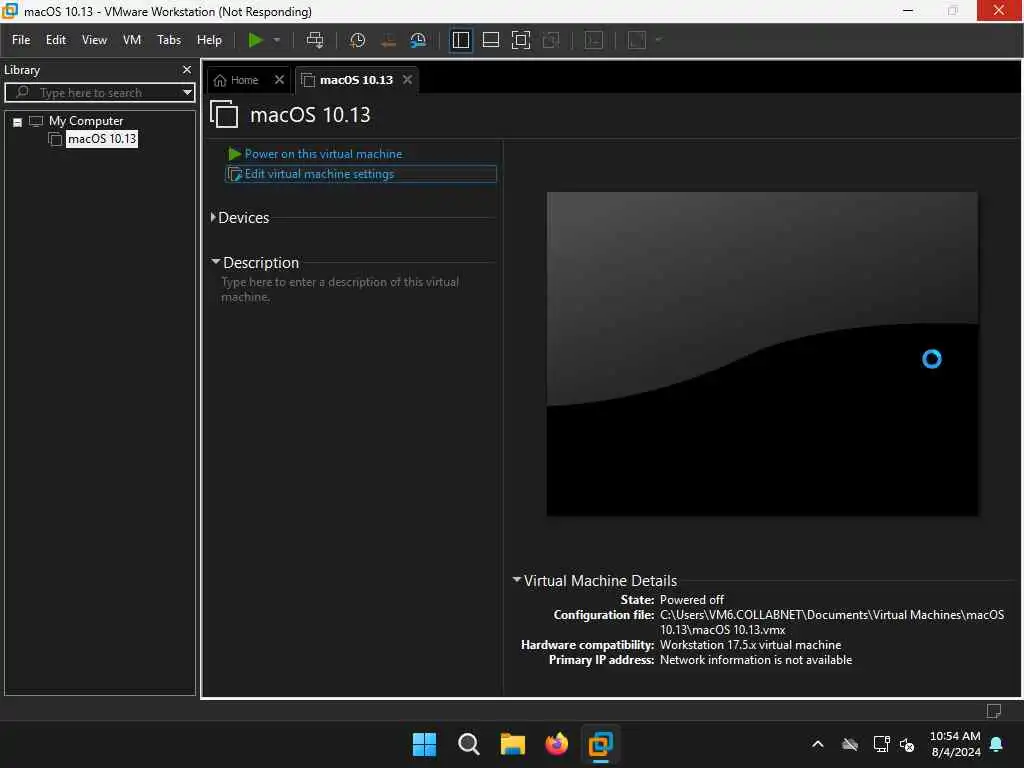
Task: Click the description text entry area
Action: click(x=340, y=289)
